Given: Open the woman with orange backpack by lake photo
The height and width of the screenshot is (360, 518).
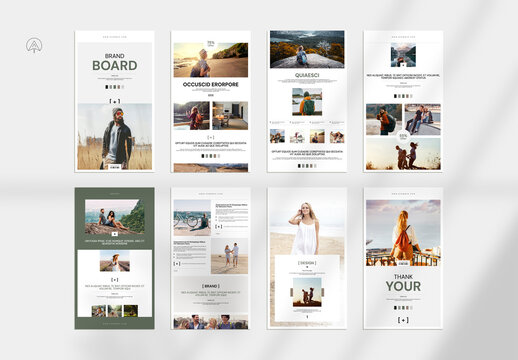Looking at the screenshot, I should click(192, 116).
